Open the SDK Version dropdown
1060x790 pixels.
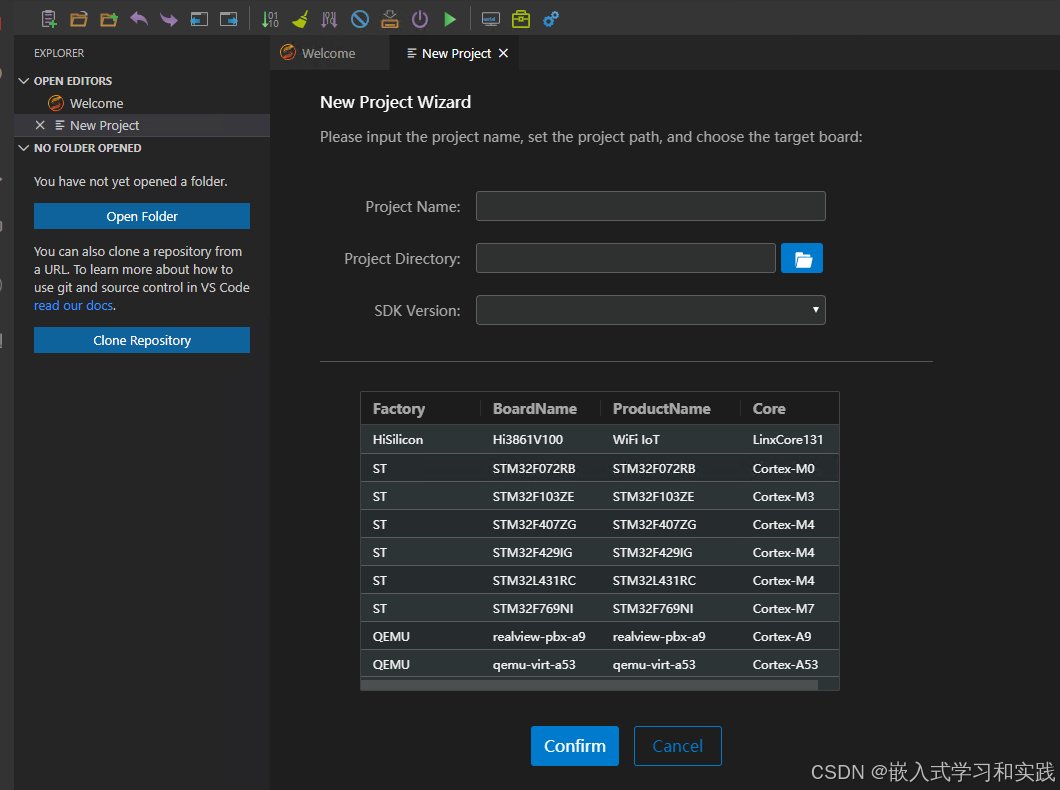650,310
